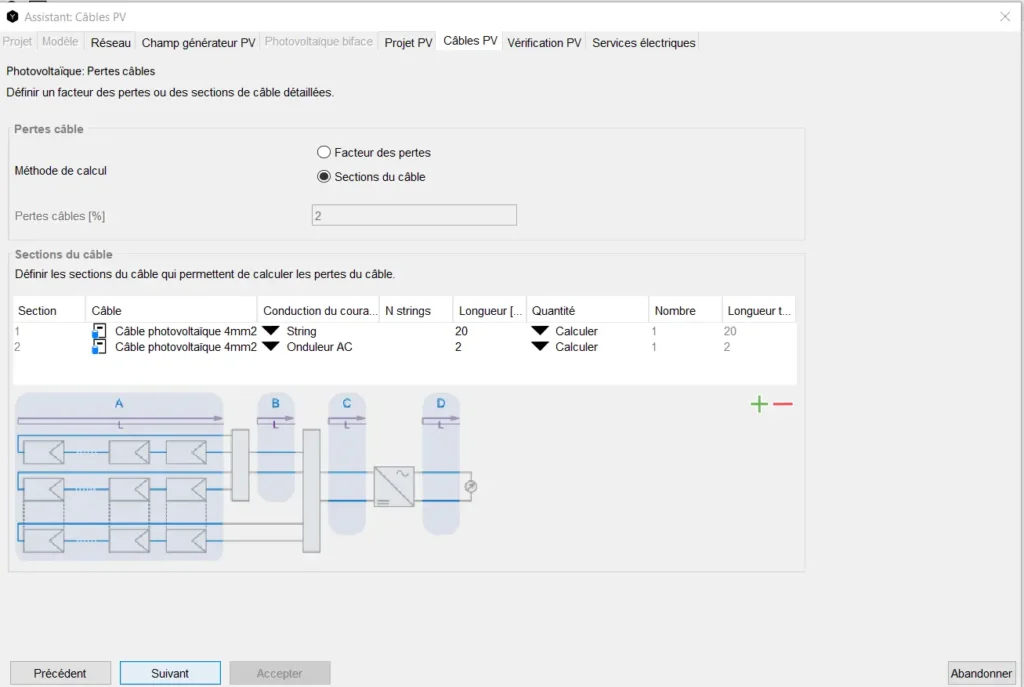This screenshot has height=687, width=1024.
Task: Select the Facteur des pertes radio button
Action: click(324, 153)
